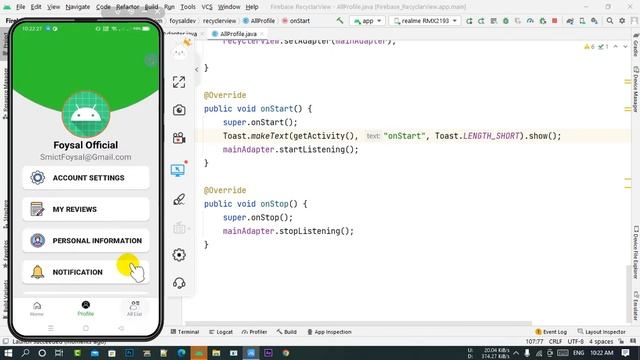Collapse the code fold marker near closing brace
The image size is (640, 360).
(x=197, y=69)
